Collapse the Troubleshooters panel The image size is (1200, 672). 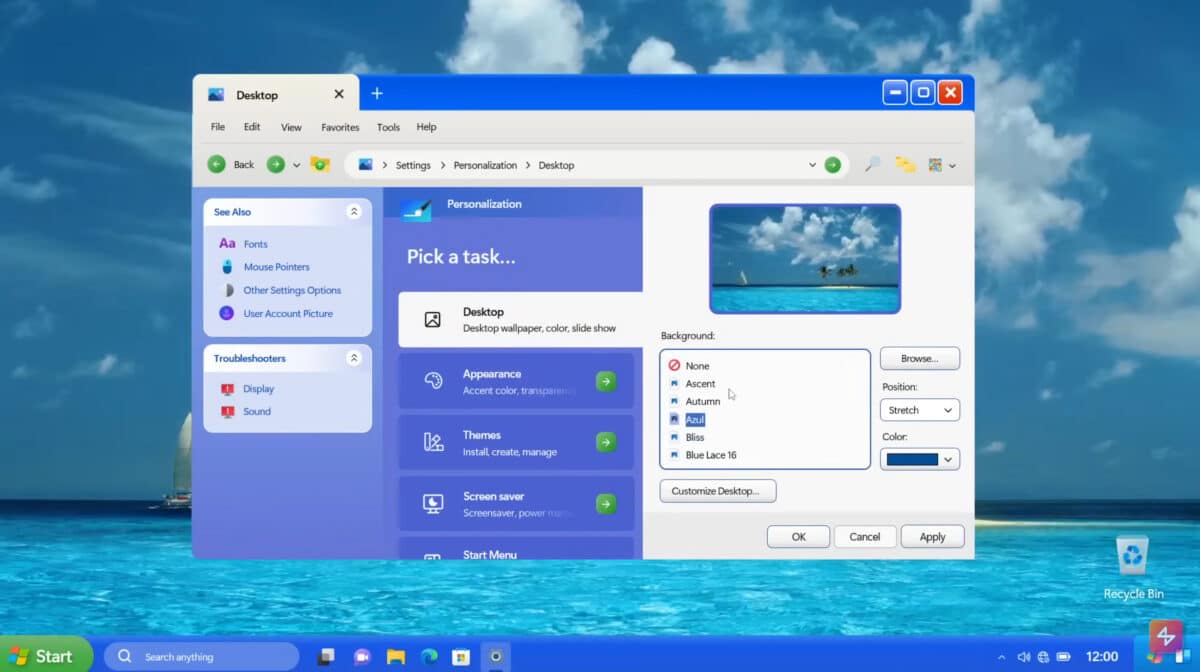(x=353, y=357)
